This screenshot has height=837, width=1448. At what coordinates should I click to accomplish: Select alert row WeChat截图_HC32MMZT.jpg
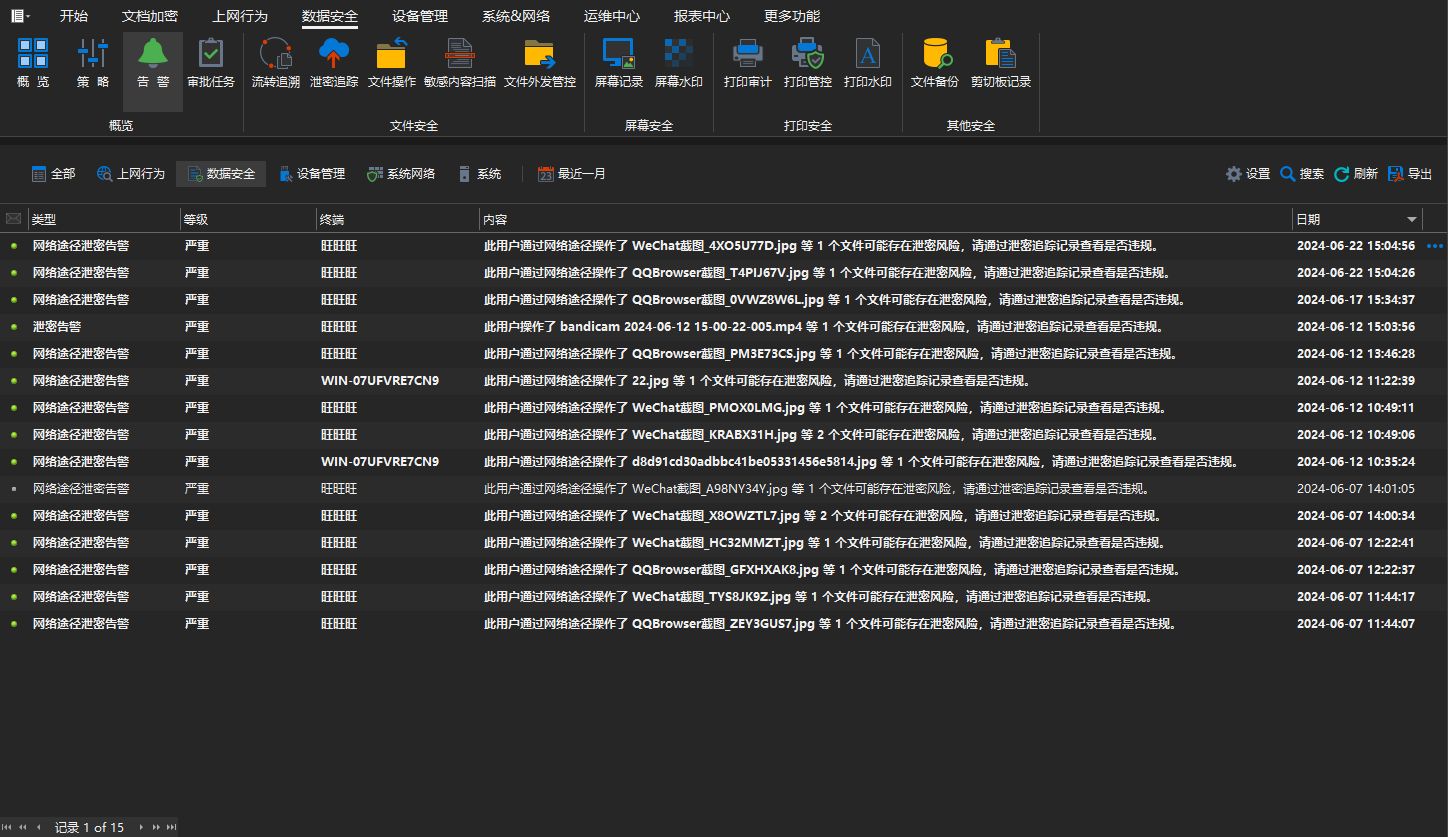724,543
